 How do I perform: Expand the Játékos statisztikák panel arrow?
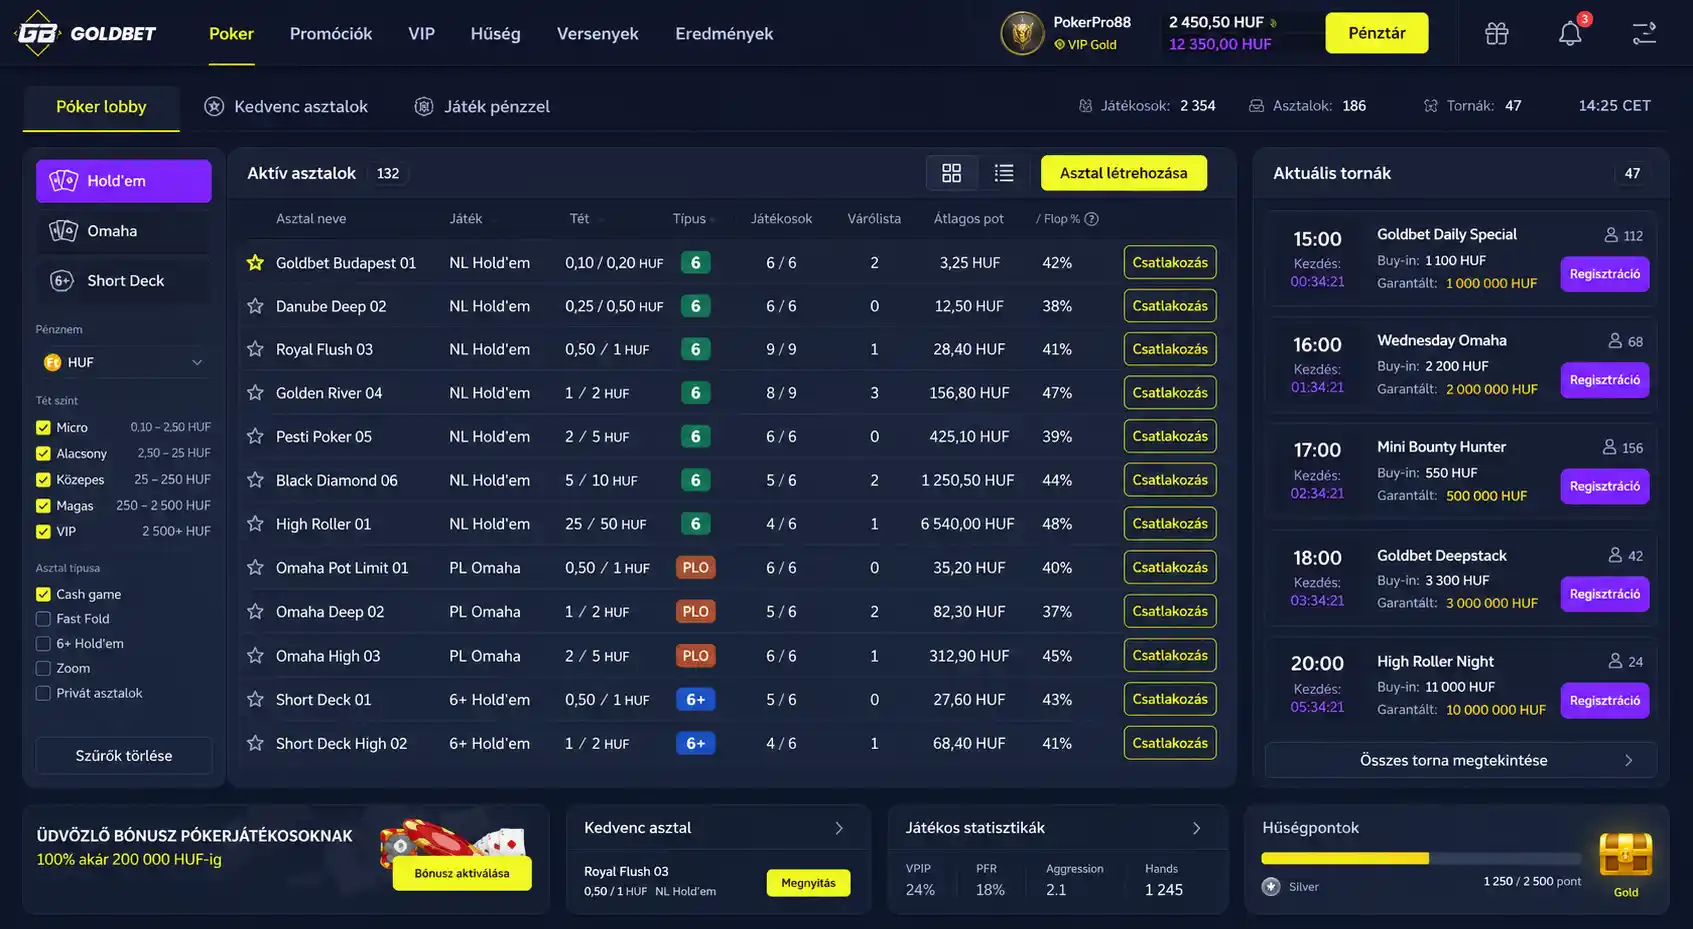tap(1196, 828)
